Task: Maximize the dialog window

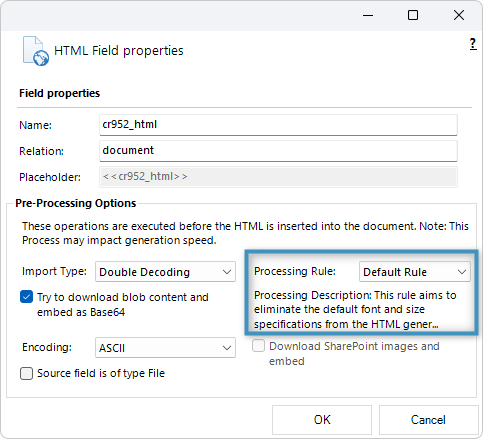Action: click(413, 15)
